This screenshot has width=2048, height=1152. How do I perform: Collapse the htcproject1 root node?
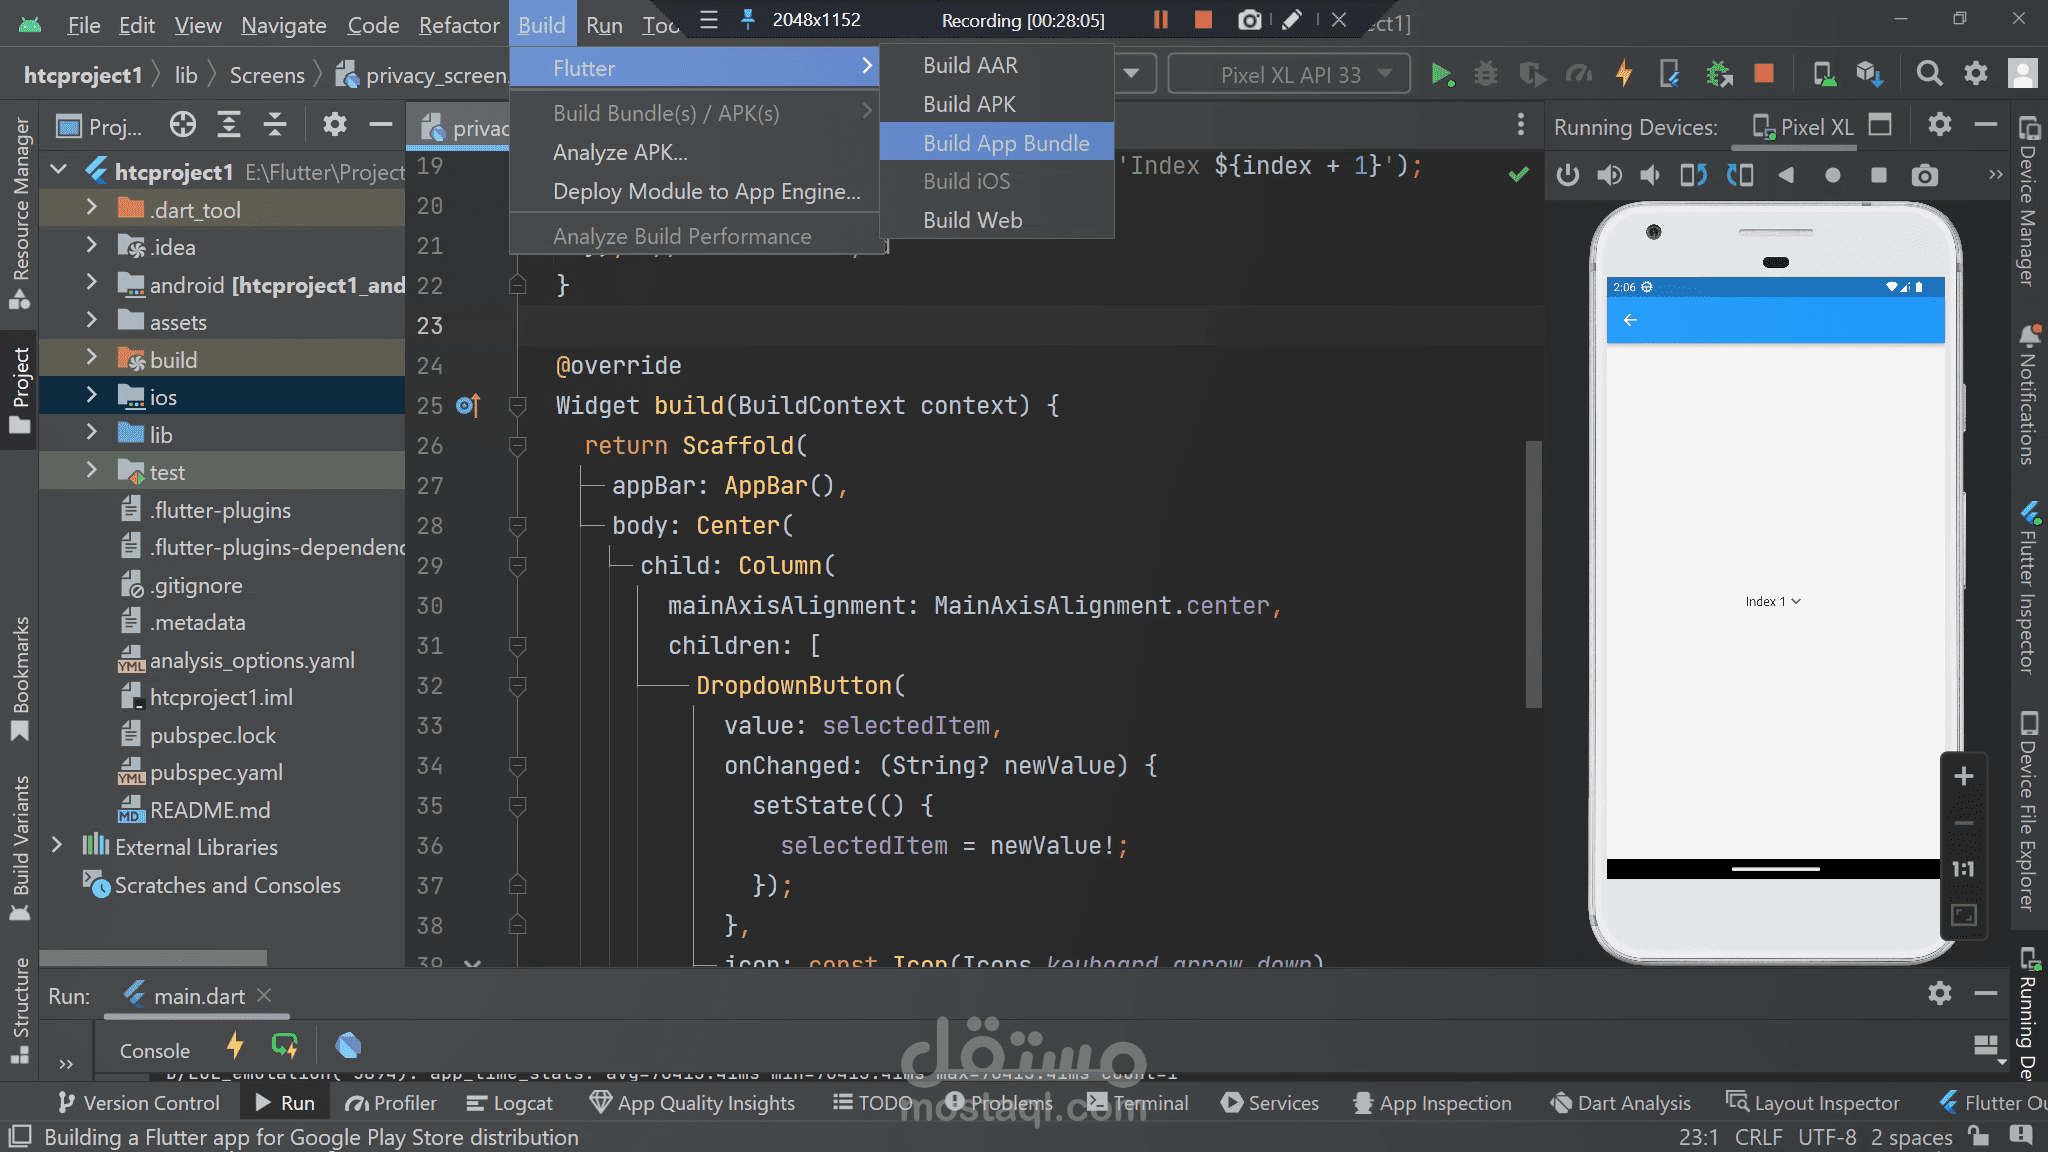pos(58,171)
